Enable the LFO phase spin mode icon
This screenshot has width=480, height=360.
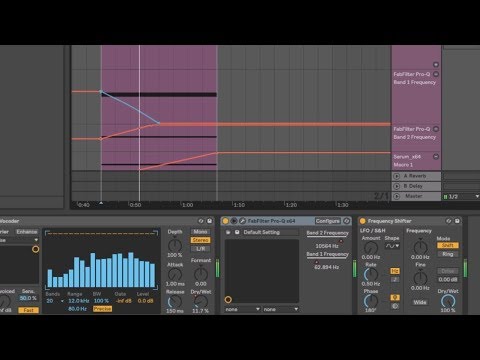[x=395, y=306]
